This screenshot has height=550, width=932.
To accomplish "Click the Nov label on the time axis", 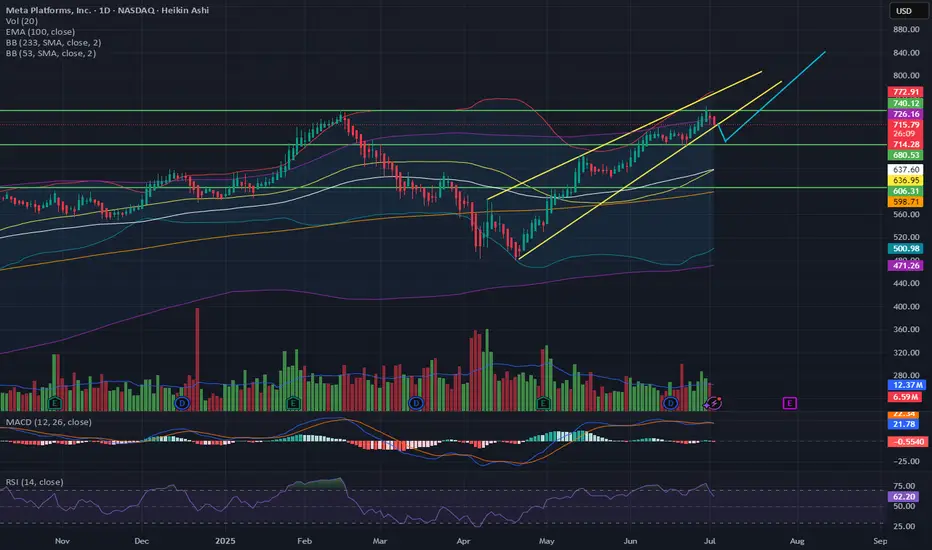I will (62, 541).
